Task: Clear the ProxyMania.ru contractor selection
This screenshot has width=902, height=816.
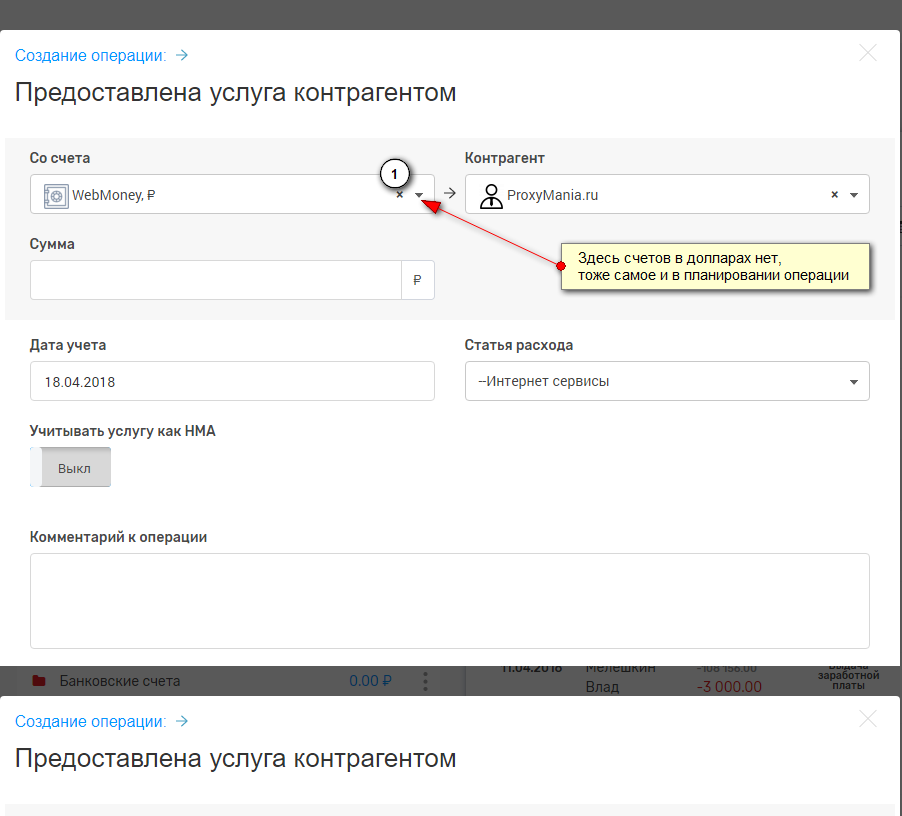Action: (834, 195)
